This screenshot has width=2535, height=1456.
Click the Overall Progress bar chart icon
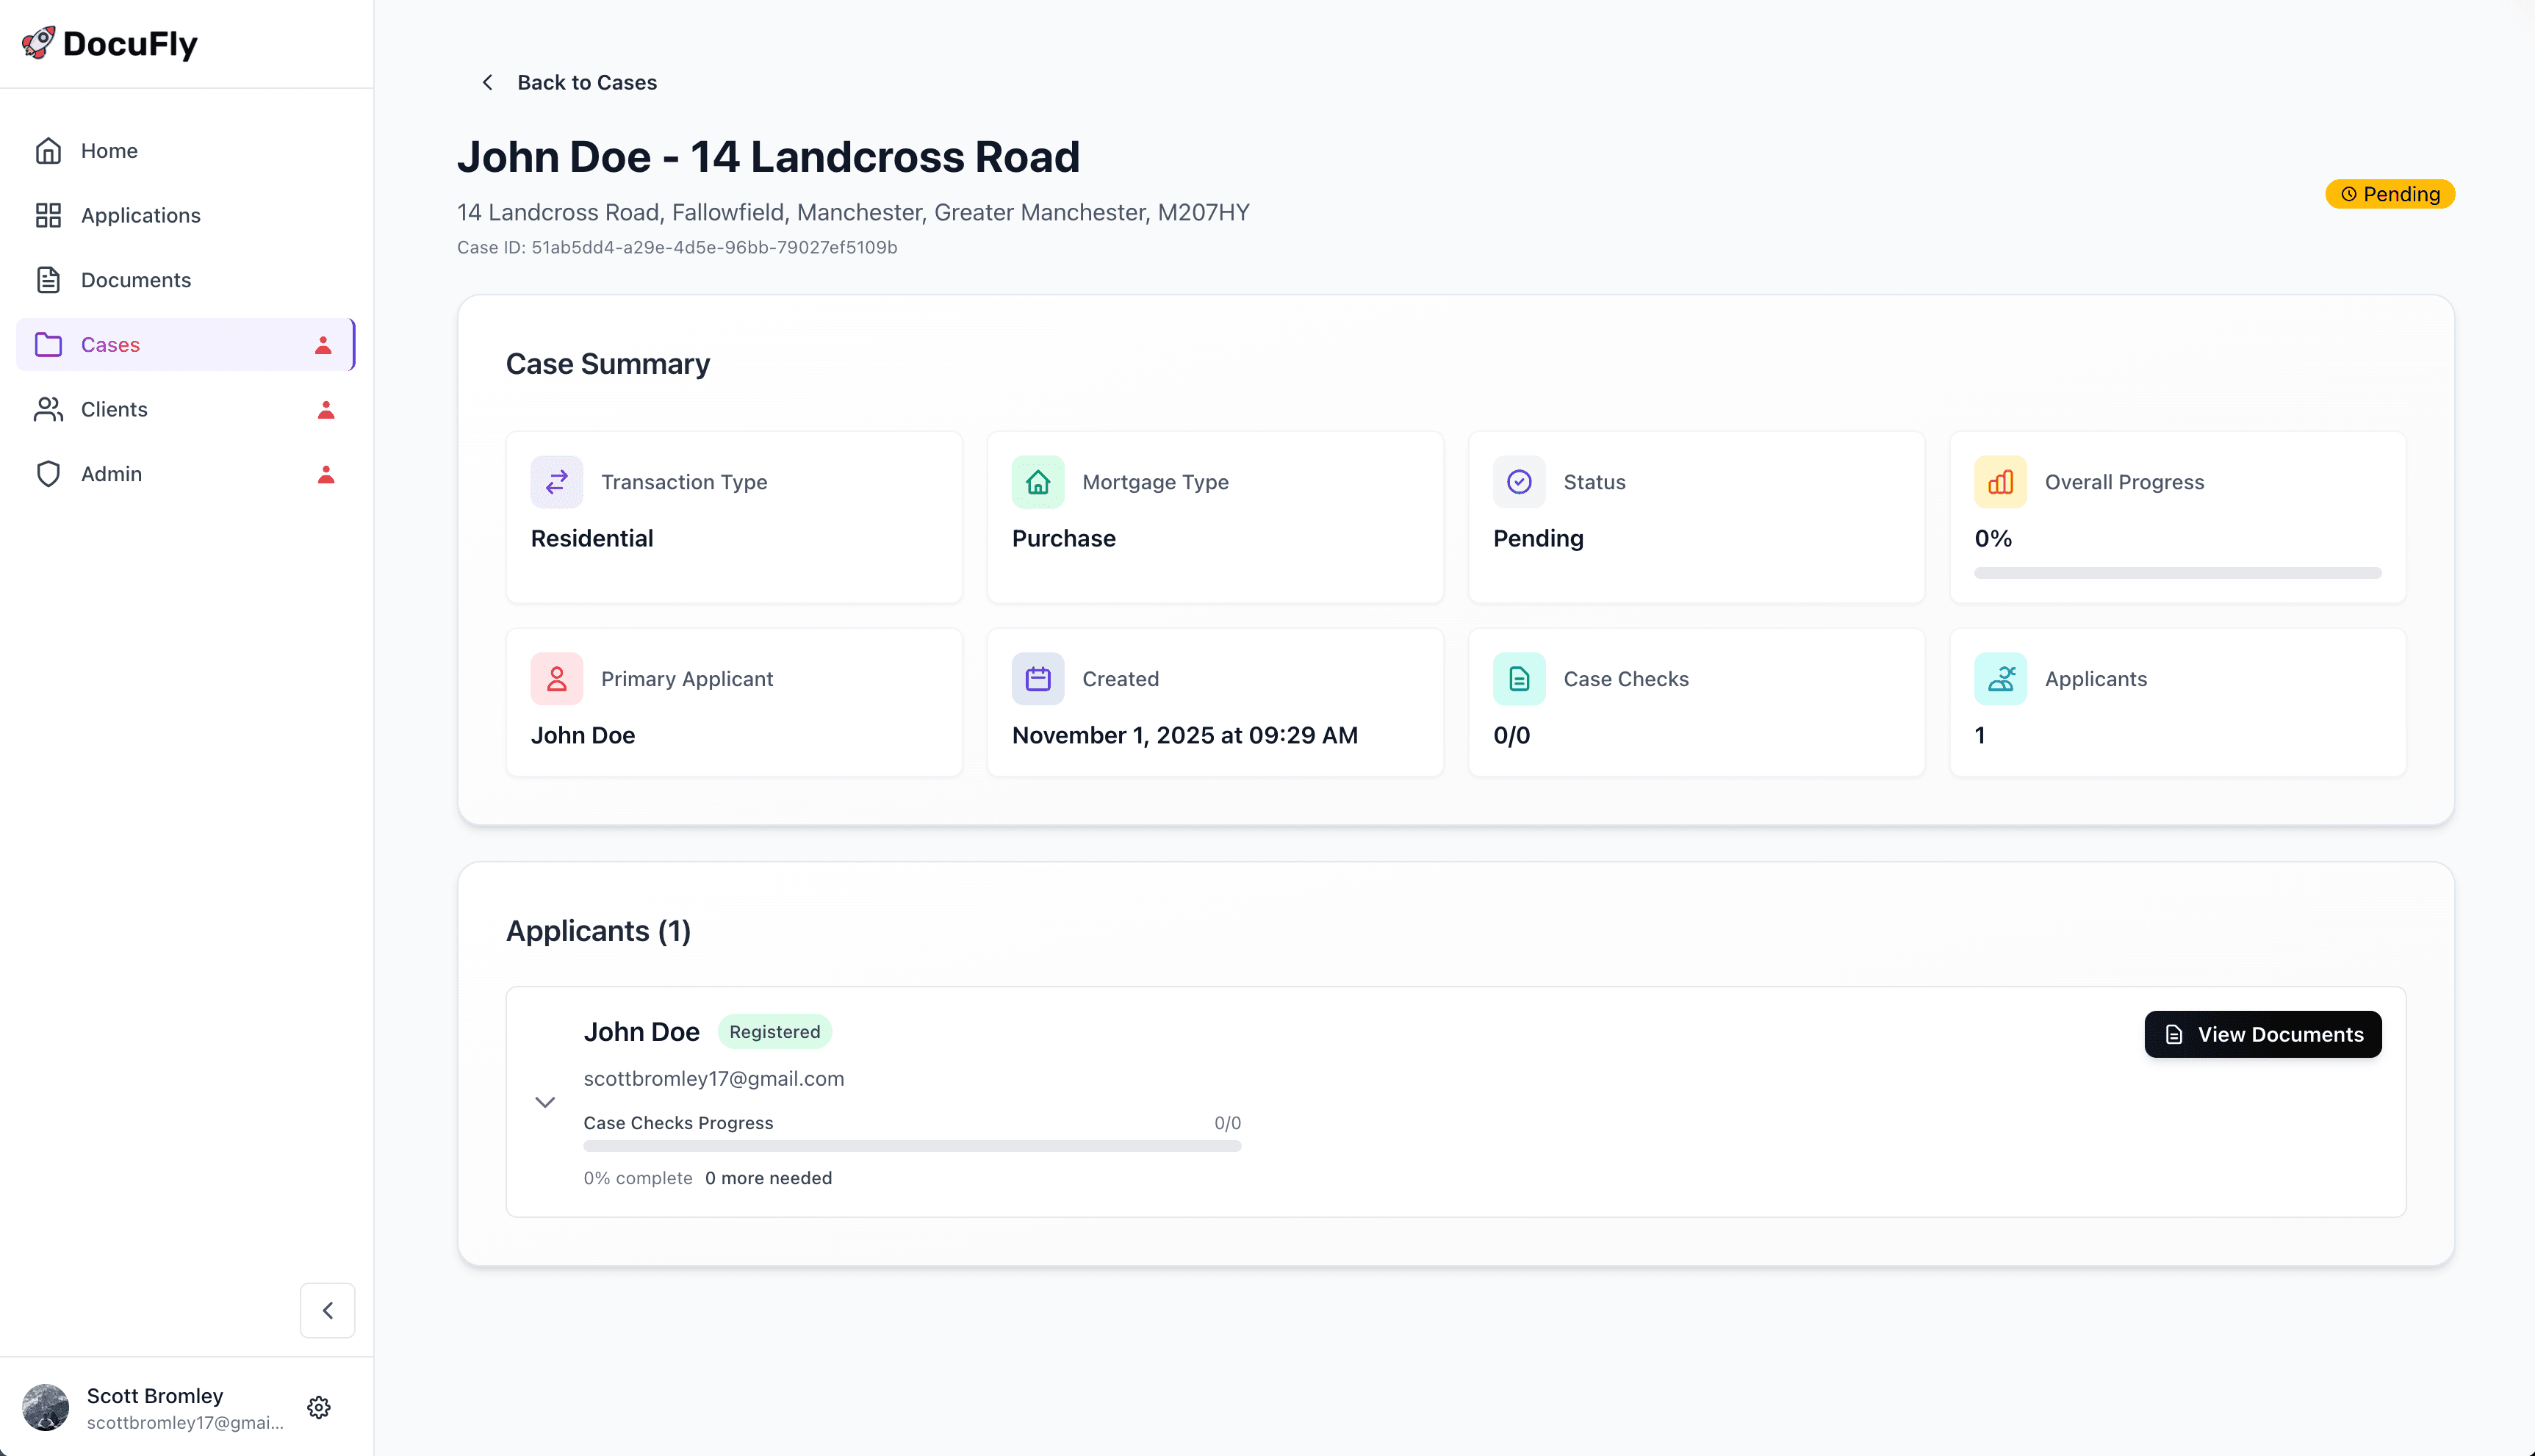tap(2000, 482)
